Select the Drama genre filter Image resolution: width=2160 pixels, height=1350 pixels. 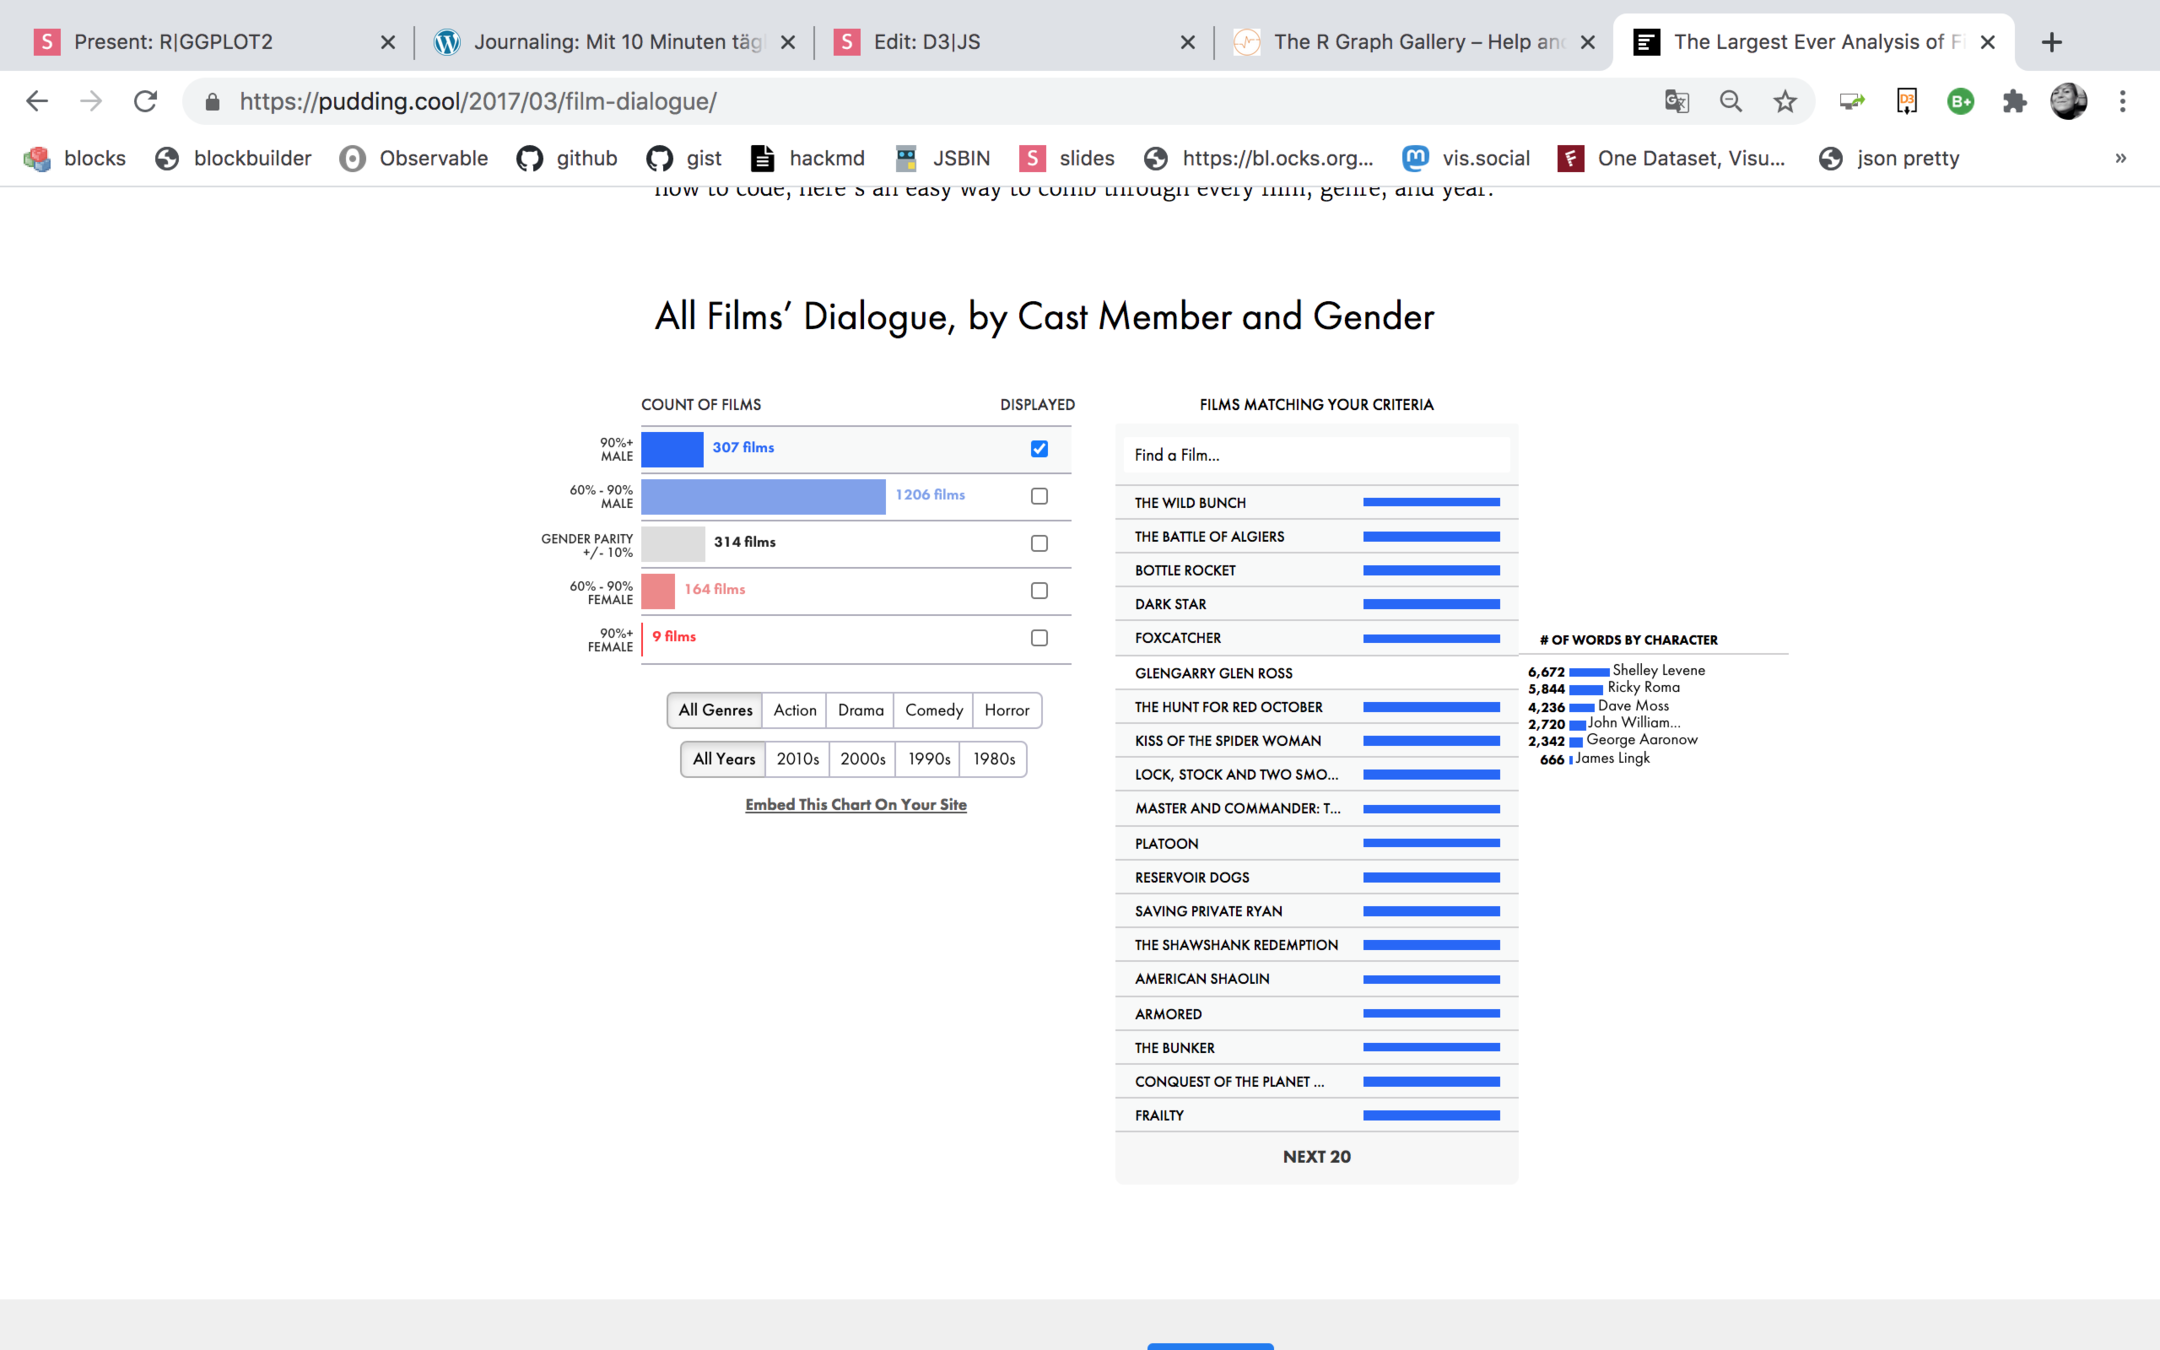coord(860,710)
